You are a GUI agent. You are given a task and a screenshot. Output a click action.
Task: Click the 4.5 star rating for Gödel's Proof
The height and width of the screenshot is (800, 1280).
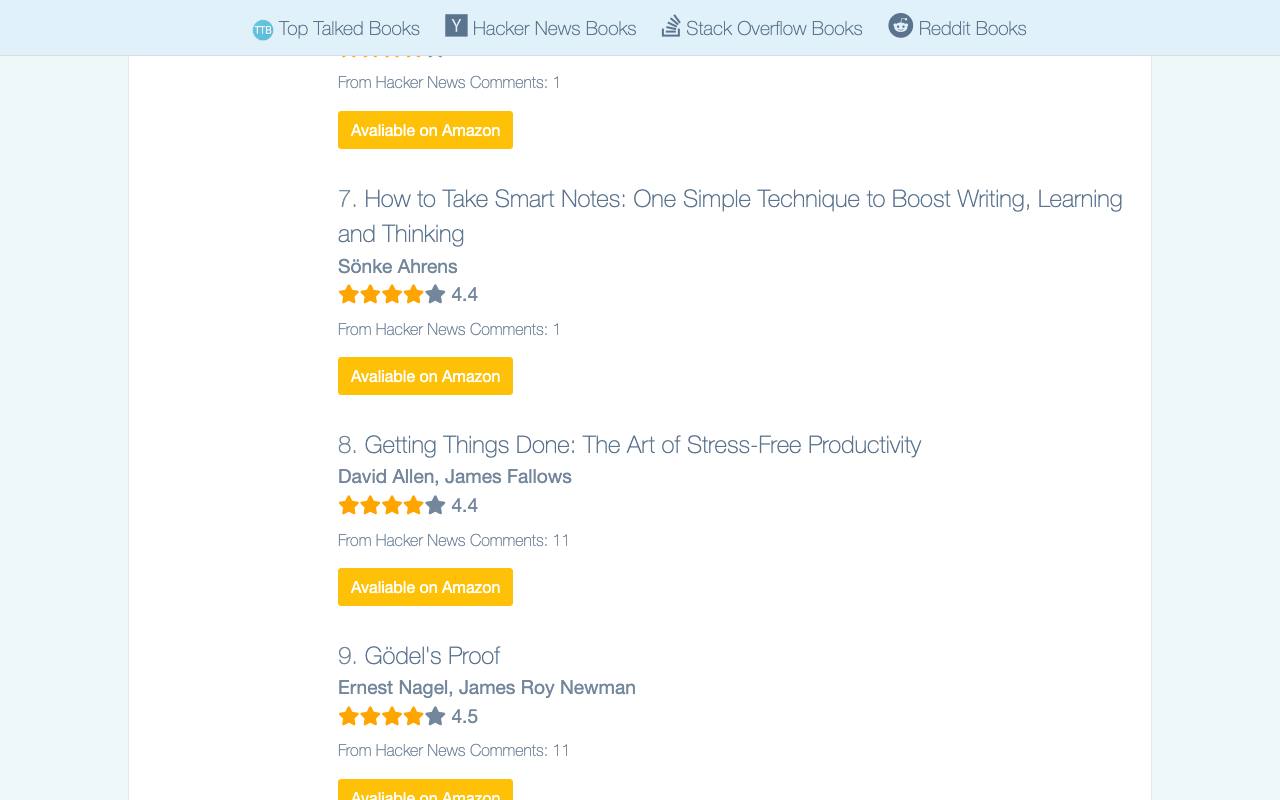(x=408, y=716)
